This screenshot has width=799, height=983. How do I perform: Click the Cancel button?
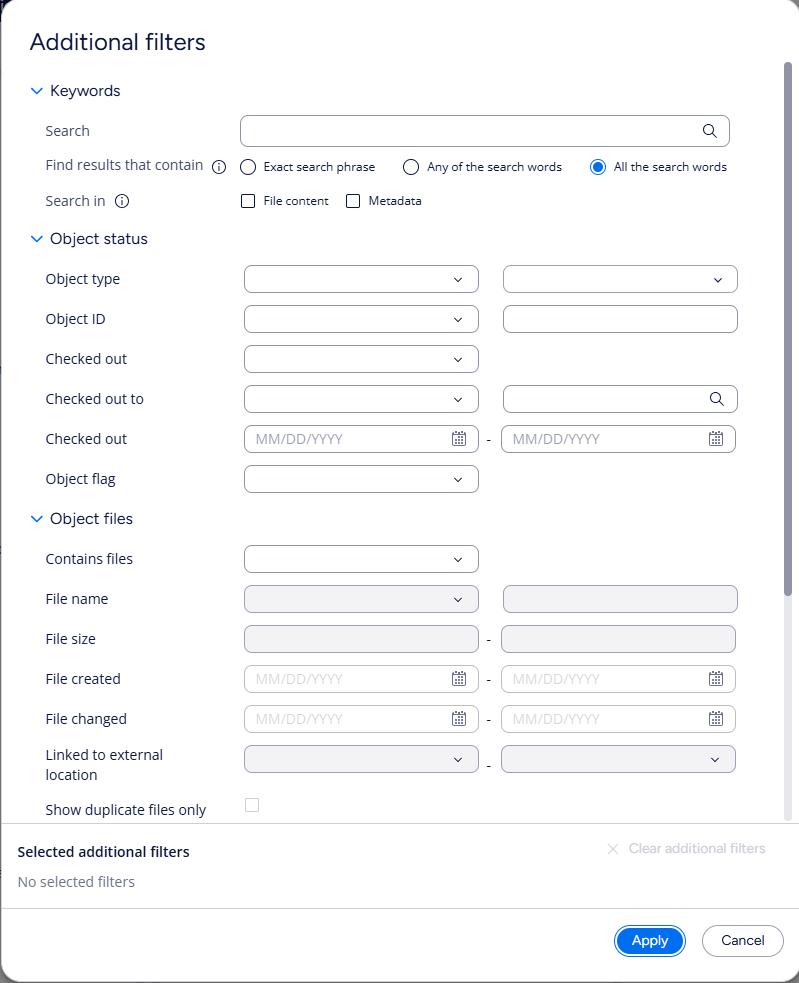[x=743, y=940]
